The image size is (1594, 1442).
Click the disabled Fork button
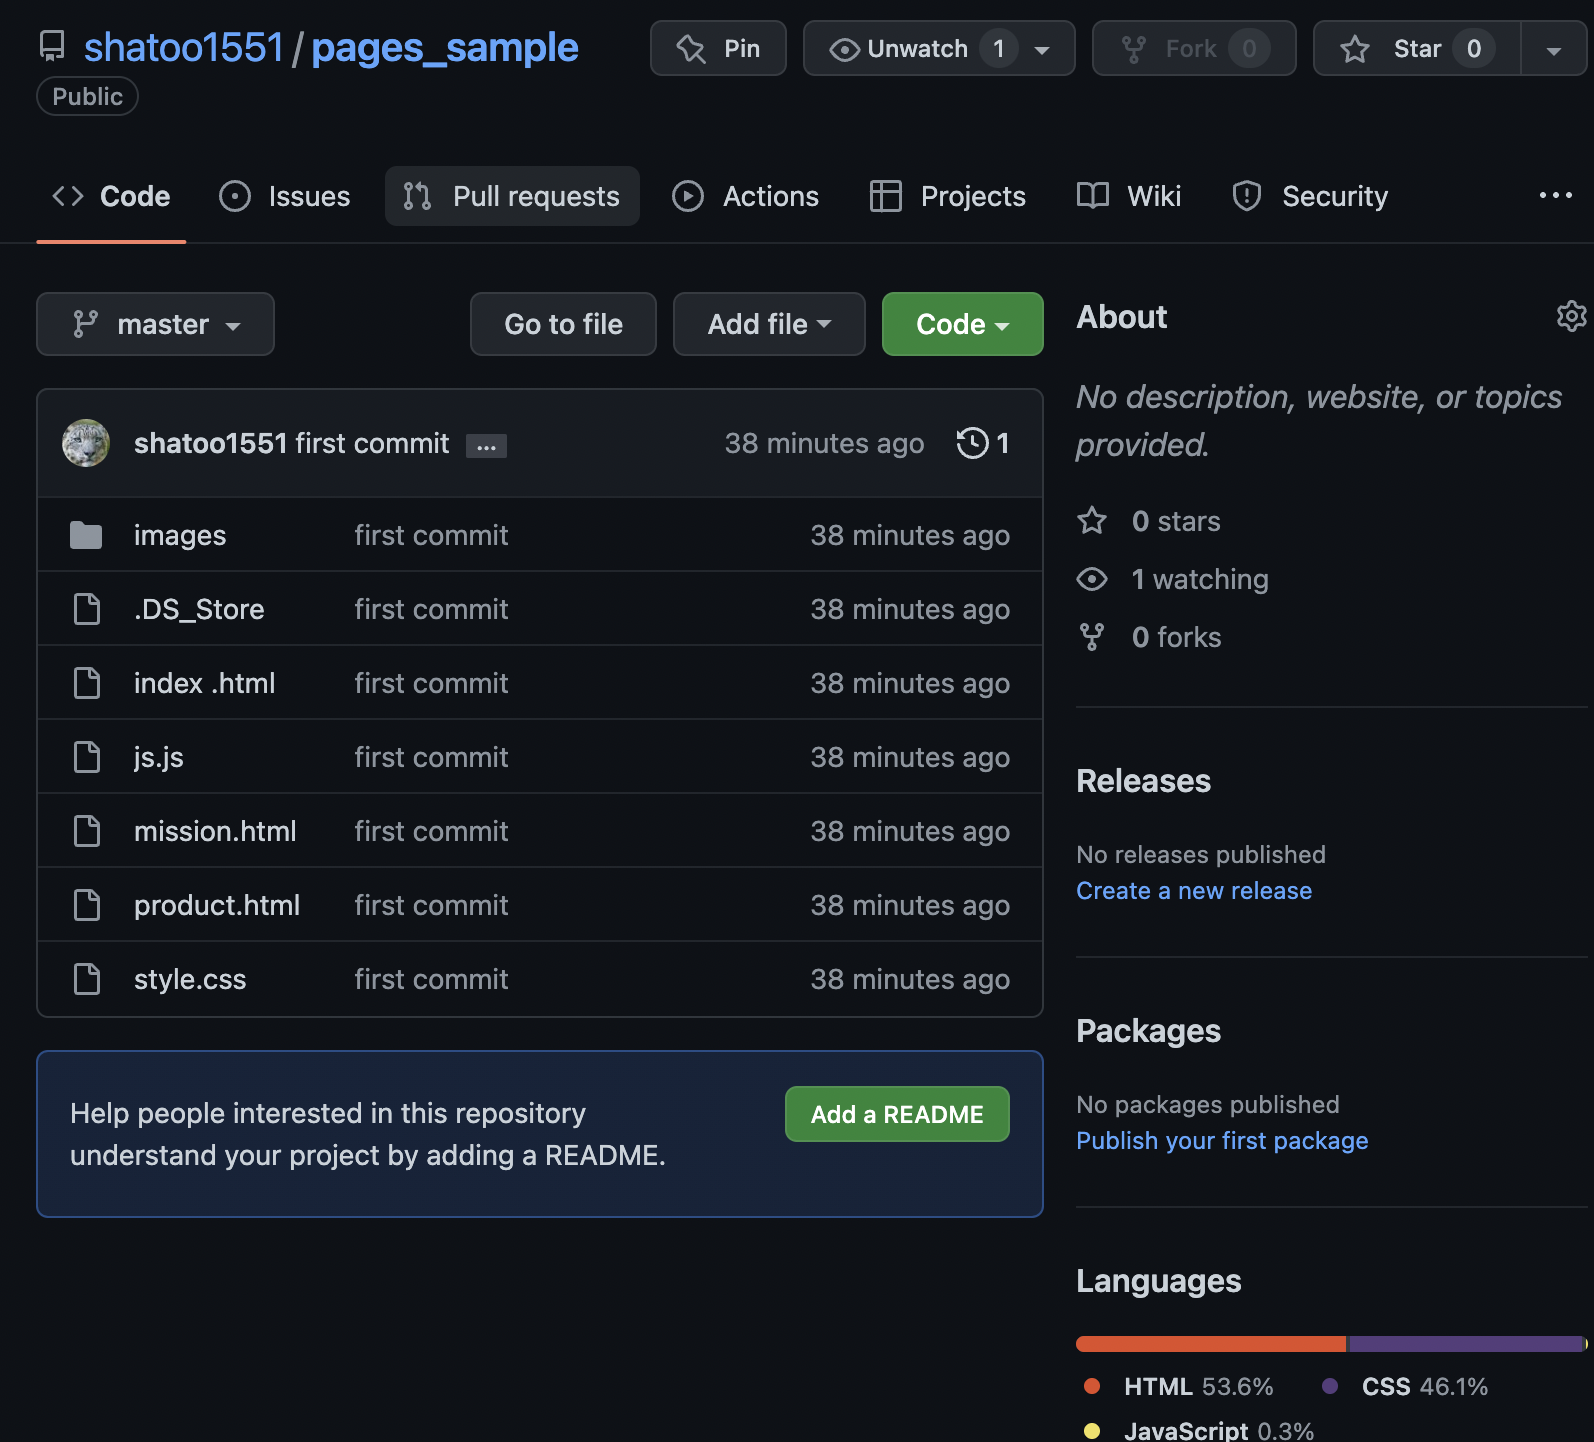(1194, 48)
